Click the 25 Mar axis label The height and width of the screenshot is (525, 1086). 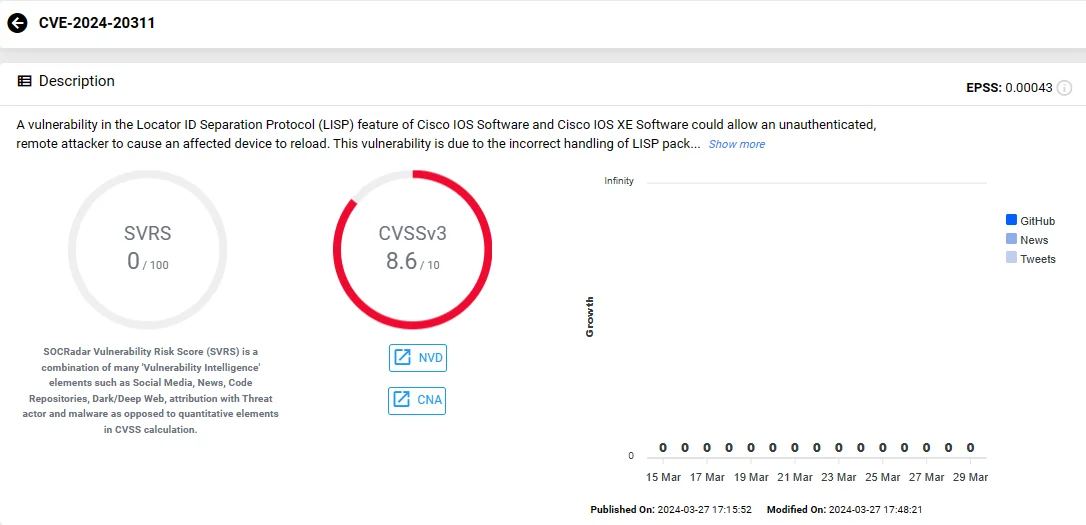[x=882, y=477]
